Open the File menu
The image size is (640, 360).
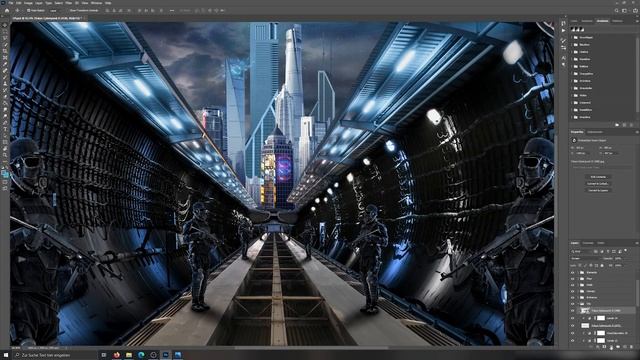[10, 3]
